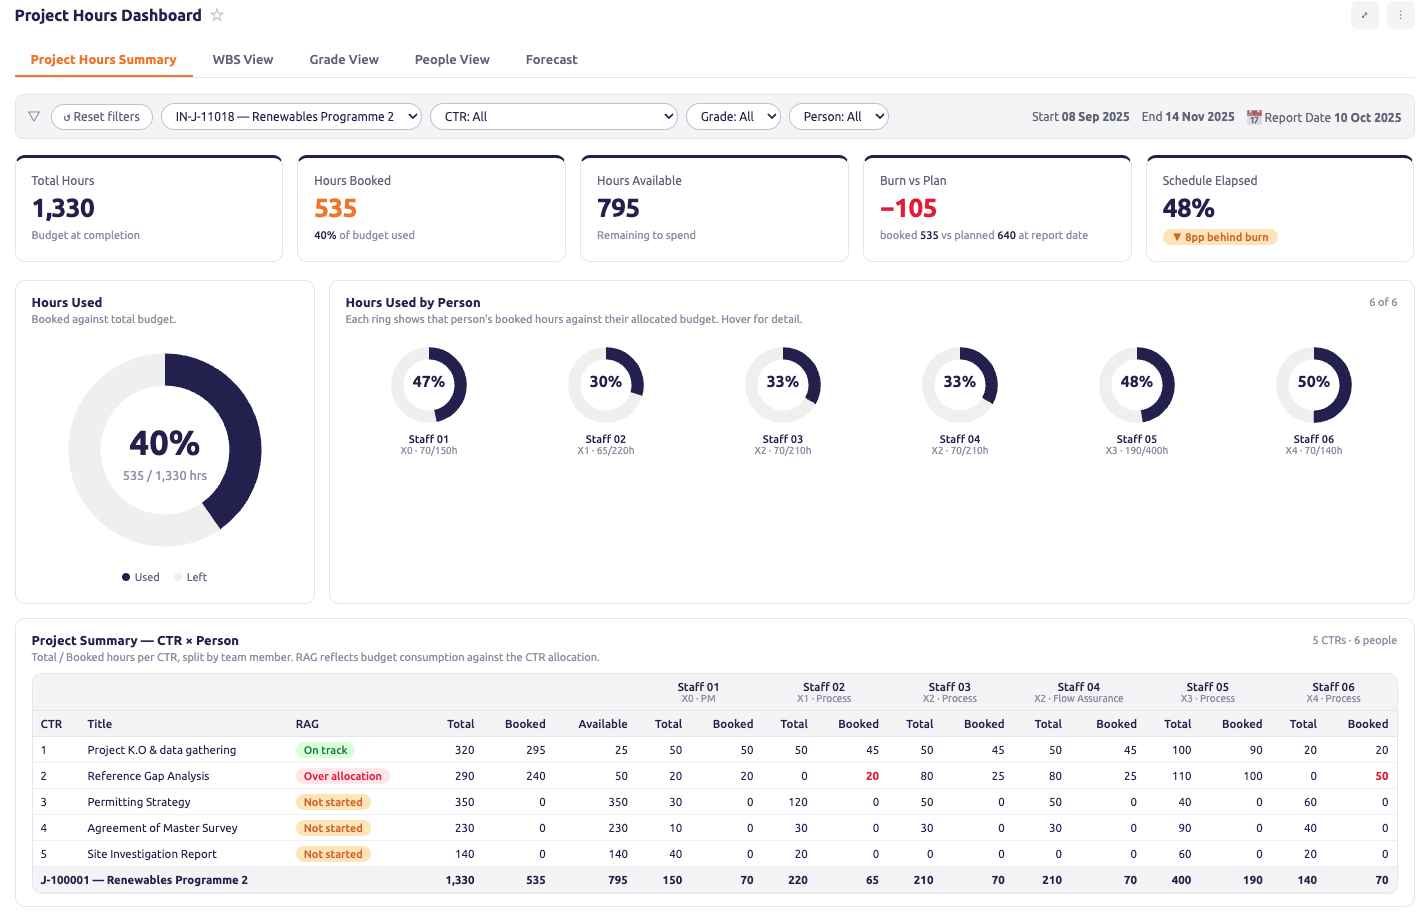This screenshot has height=916, width=1427.
Task: Open the more options kebab menu
Action: pyautogui.click(x=1400, y=15)
